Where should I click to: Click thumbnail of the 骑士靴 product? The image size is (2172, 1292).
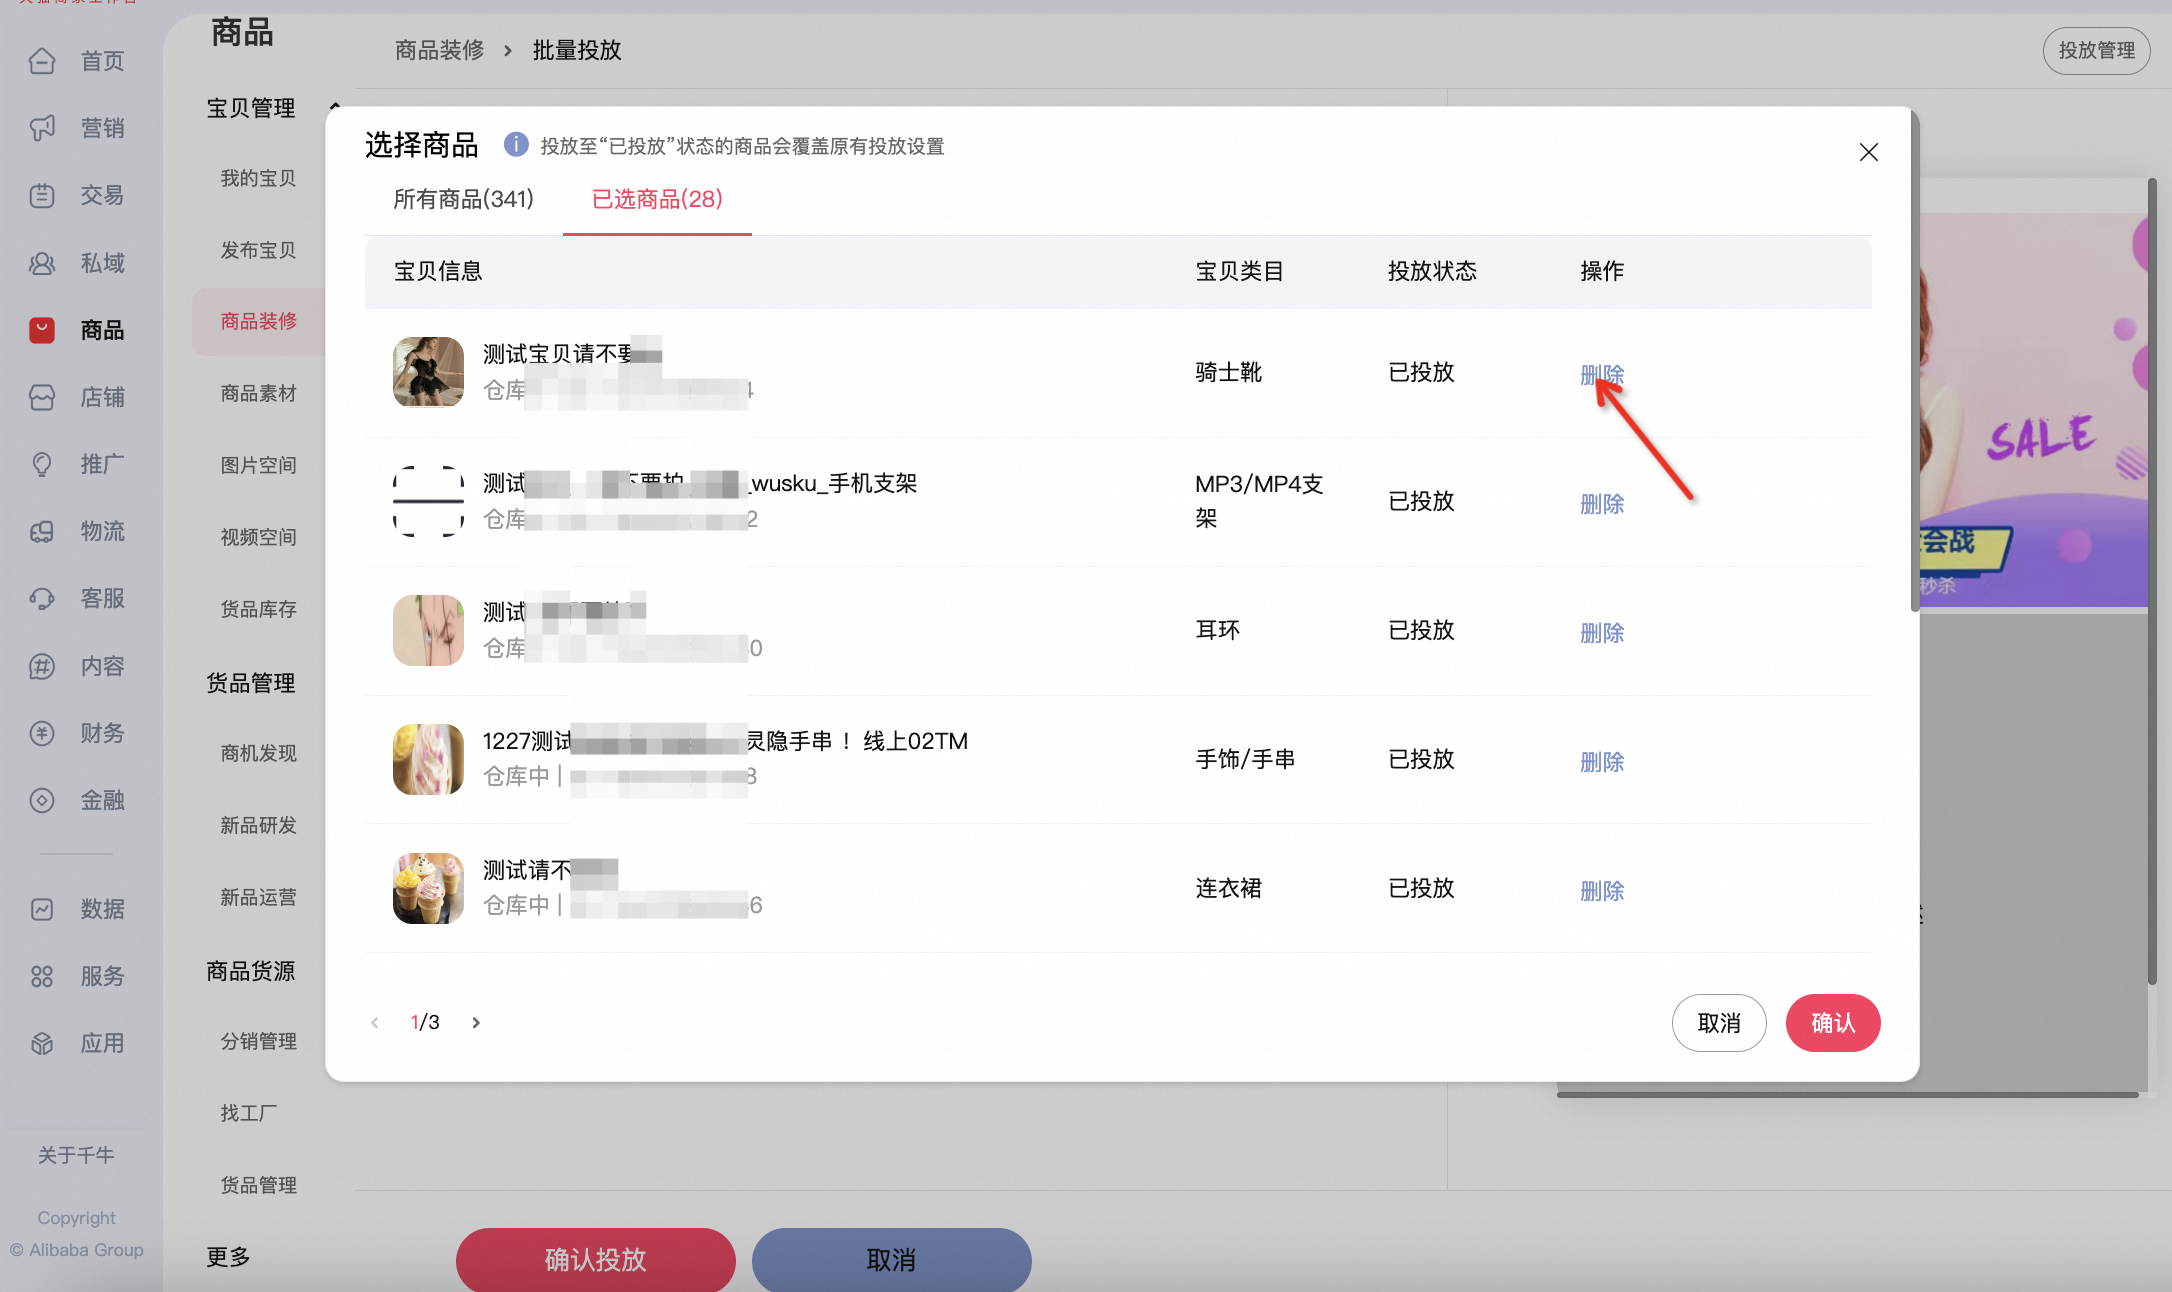pos(428,372)
